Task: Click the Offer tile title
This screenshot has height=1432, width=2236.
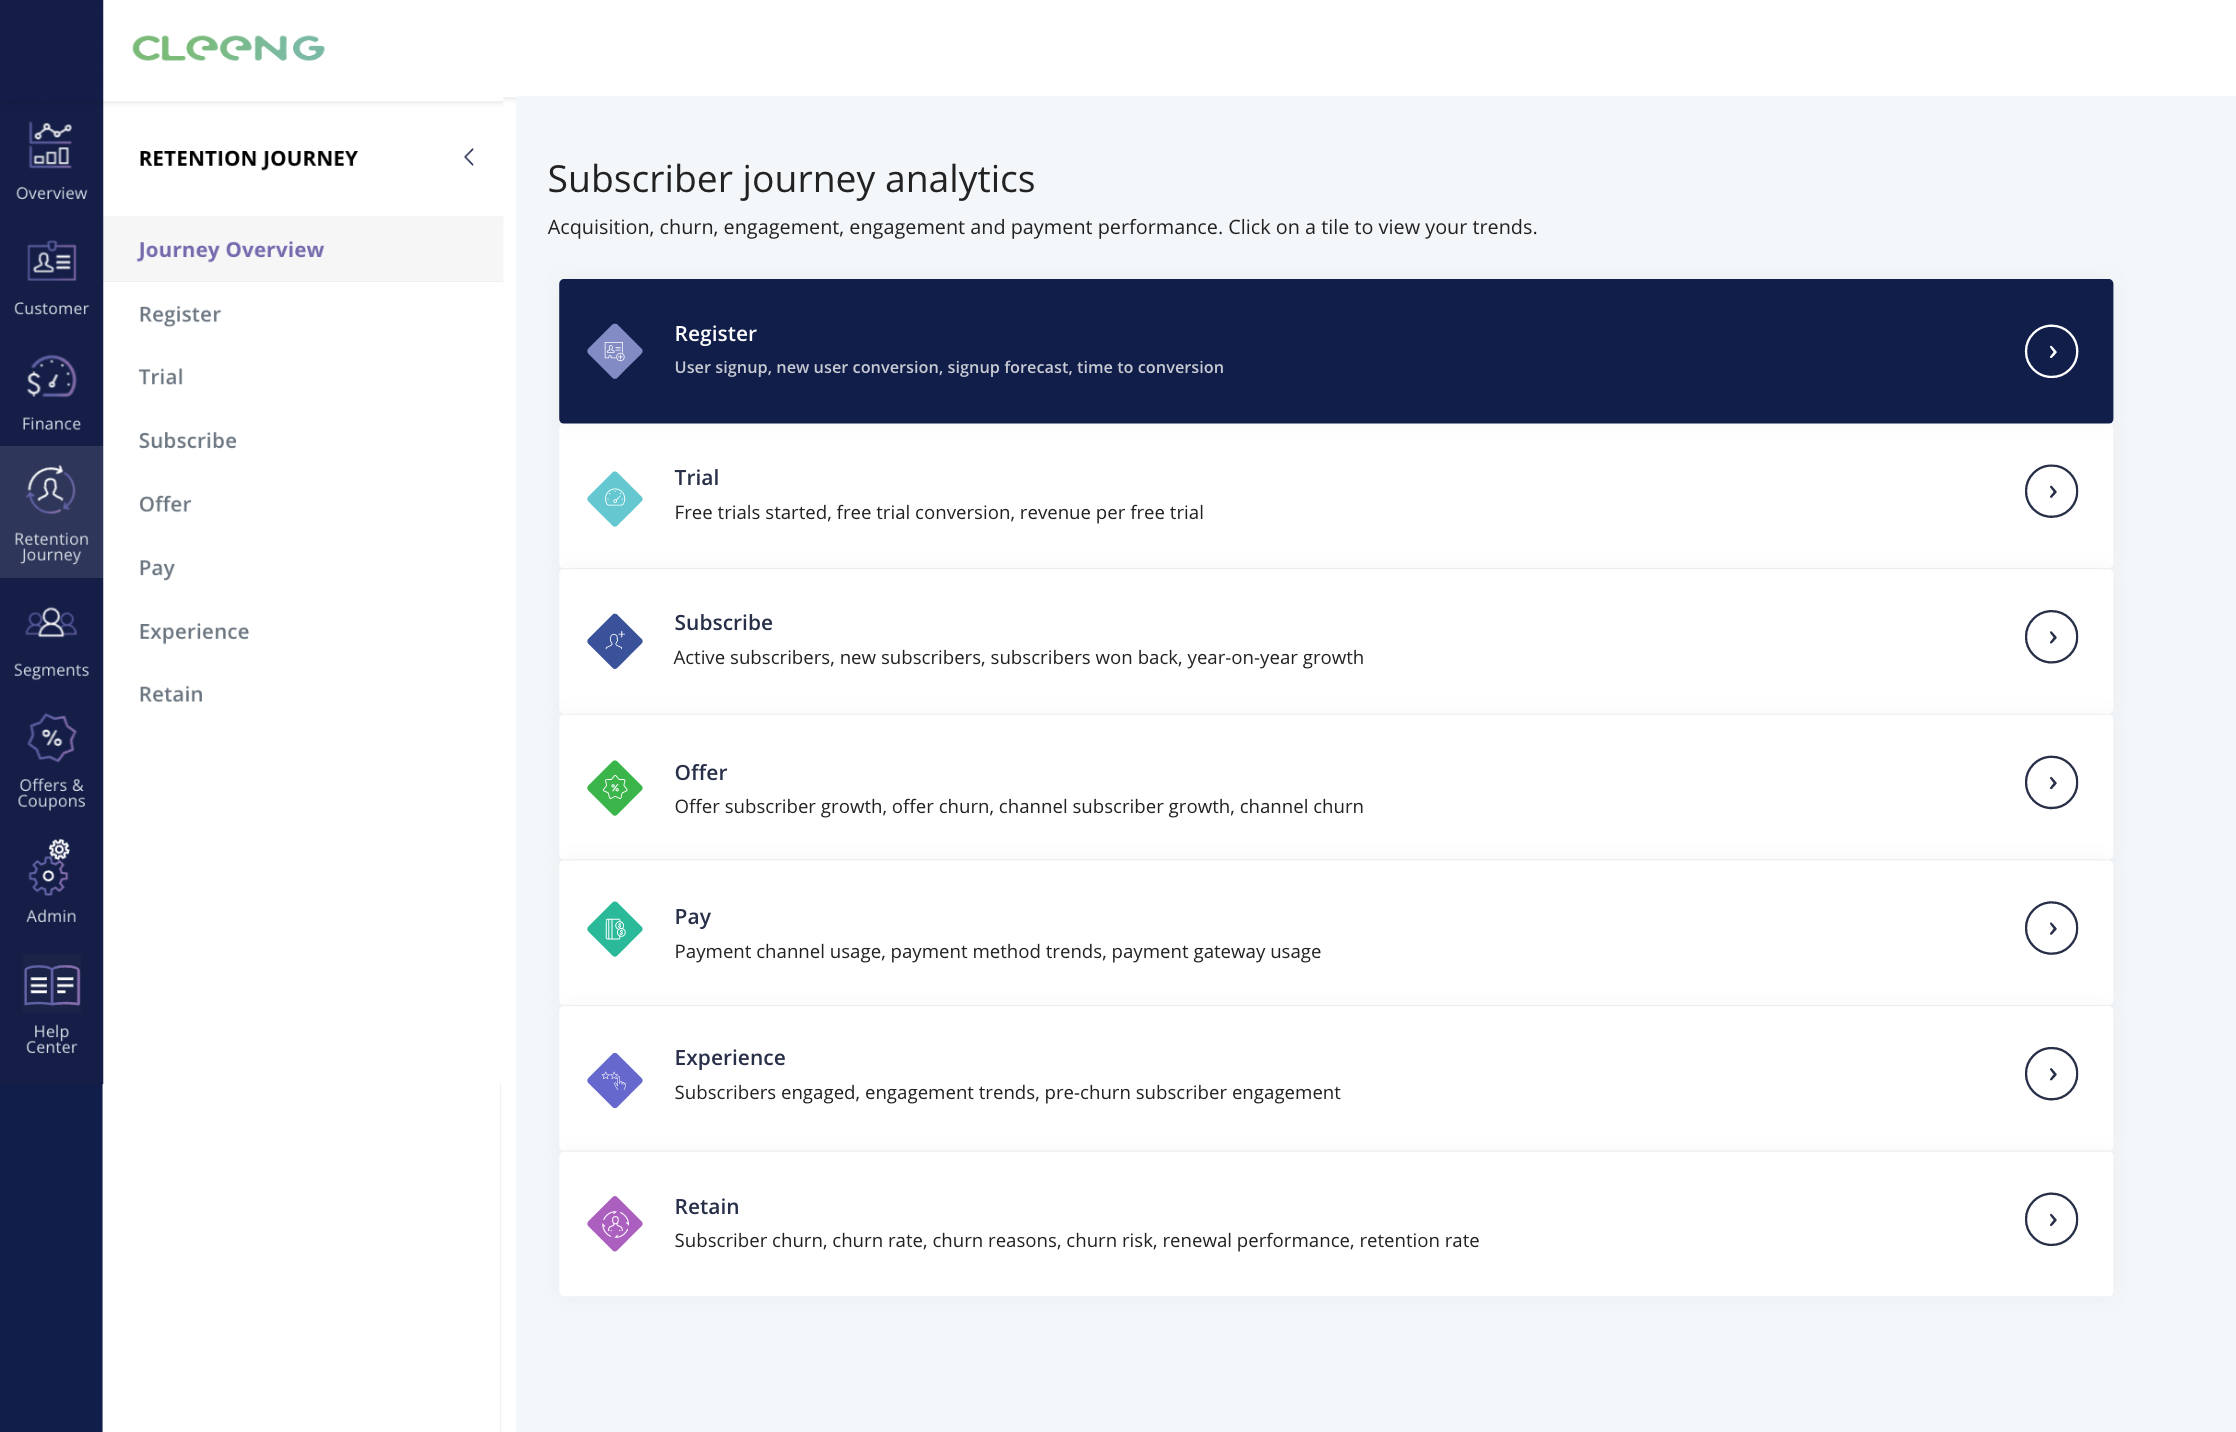Action: click(x=700, y=772)
